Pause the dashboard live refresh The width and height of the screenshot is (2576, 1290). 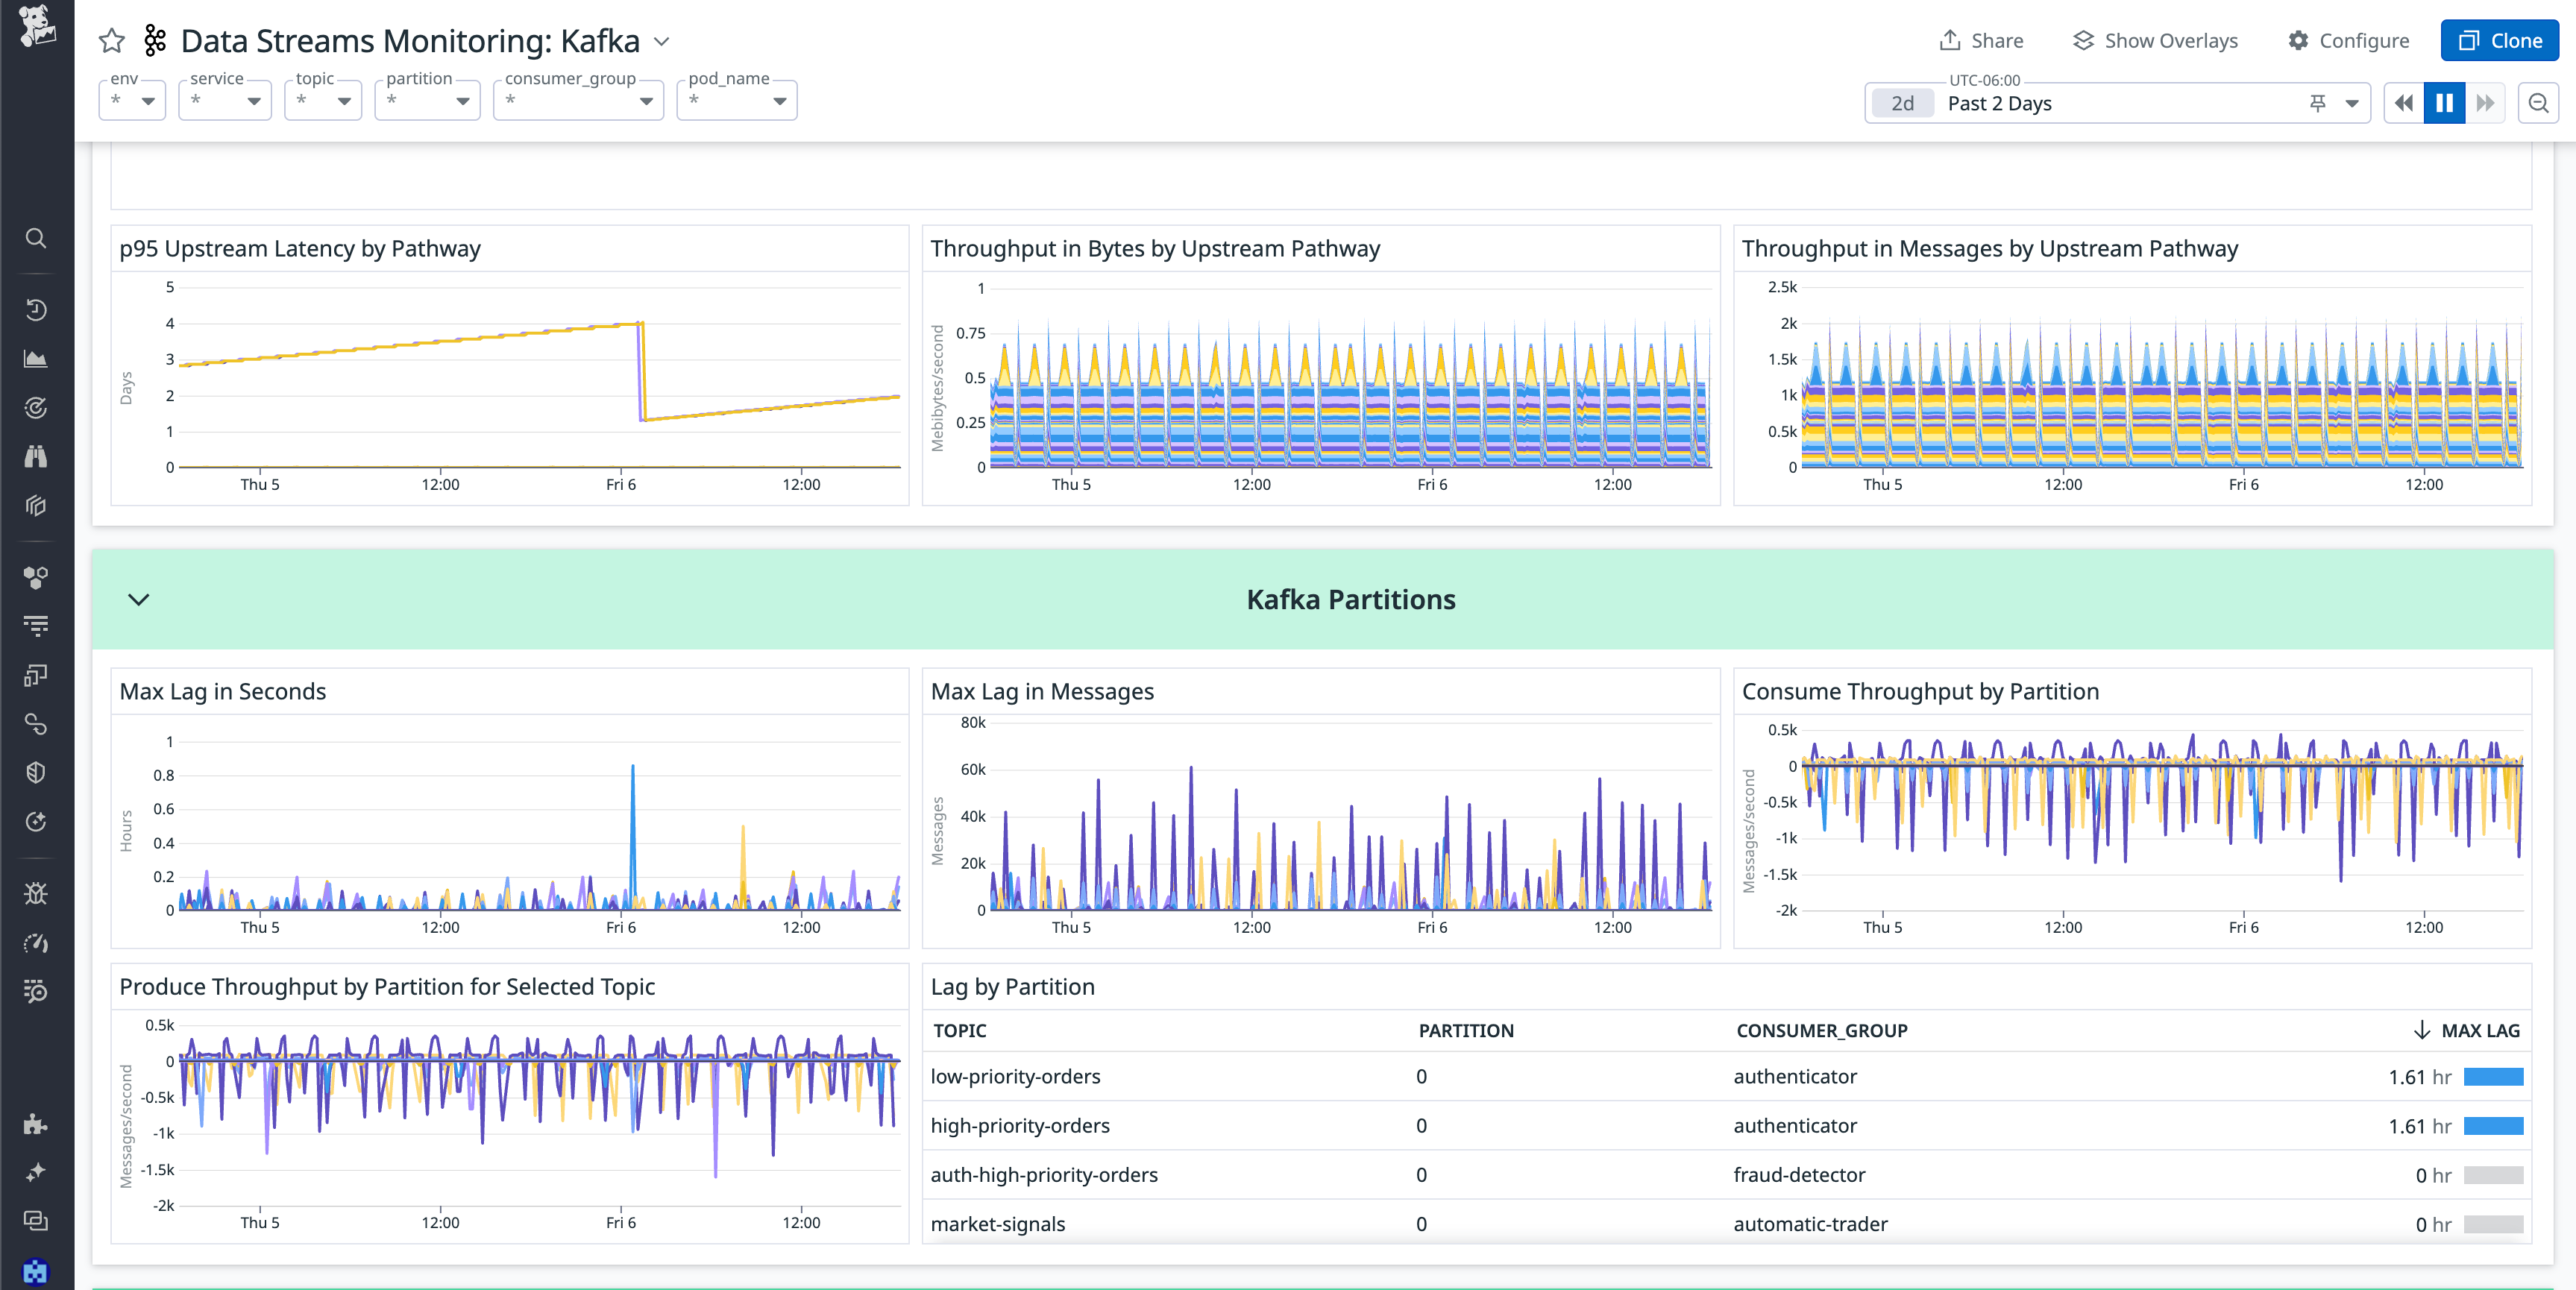coord(2444,102)
